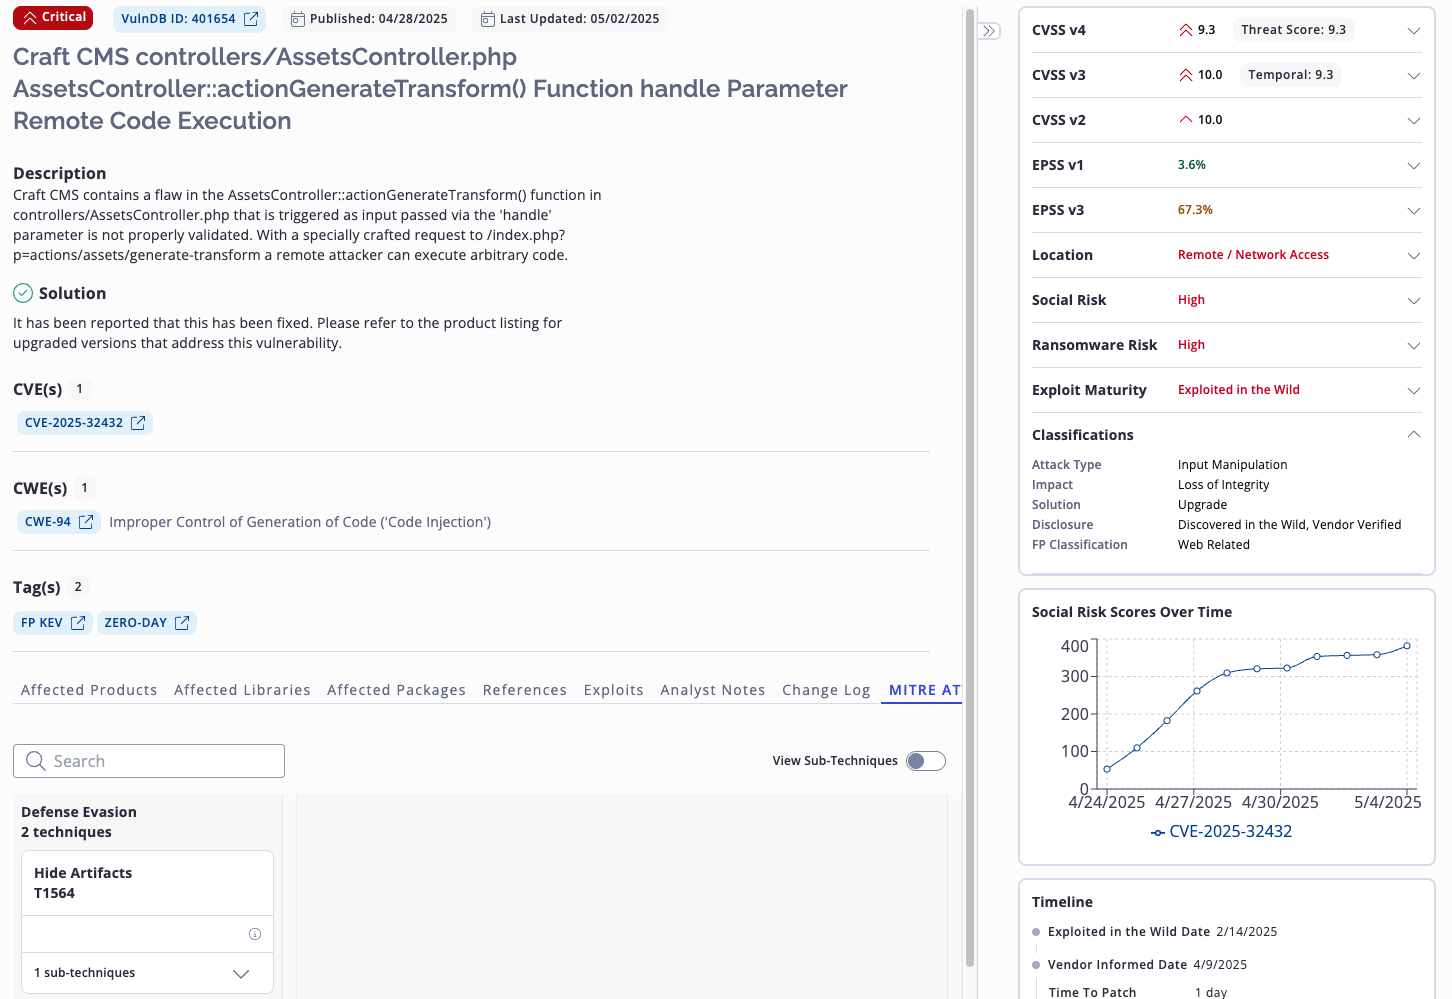Collapse the side panel with double-chevron icon
Screen dimensions: 1452x999
989,31
